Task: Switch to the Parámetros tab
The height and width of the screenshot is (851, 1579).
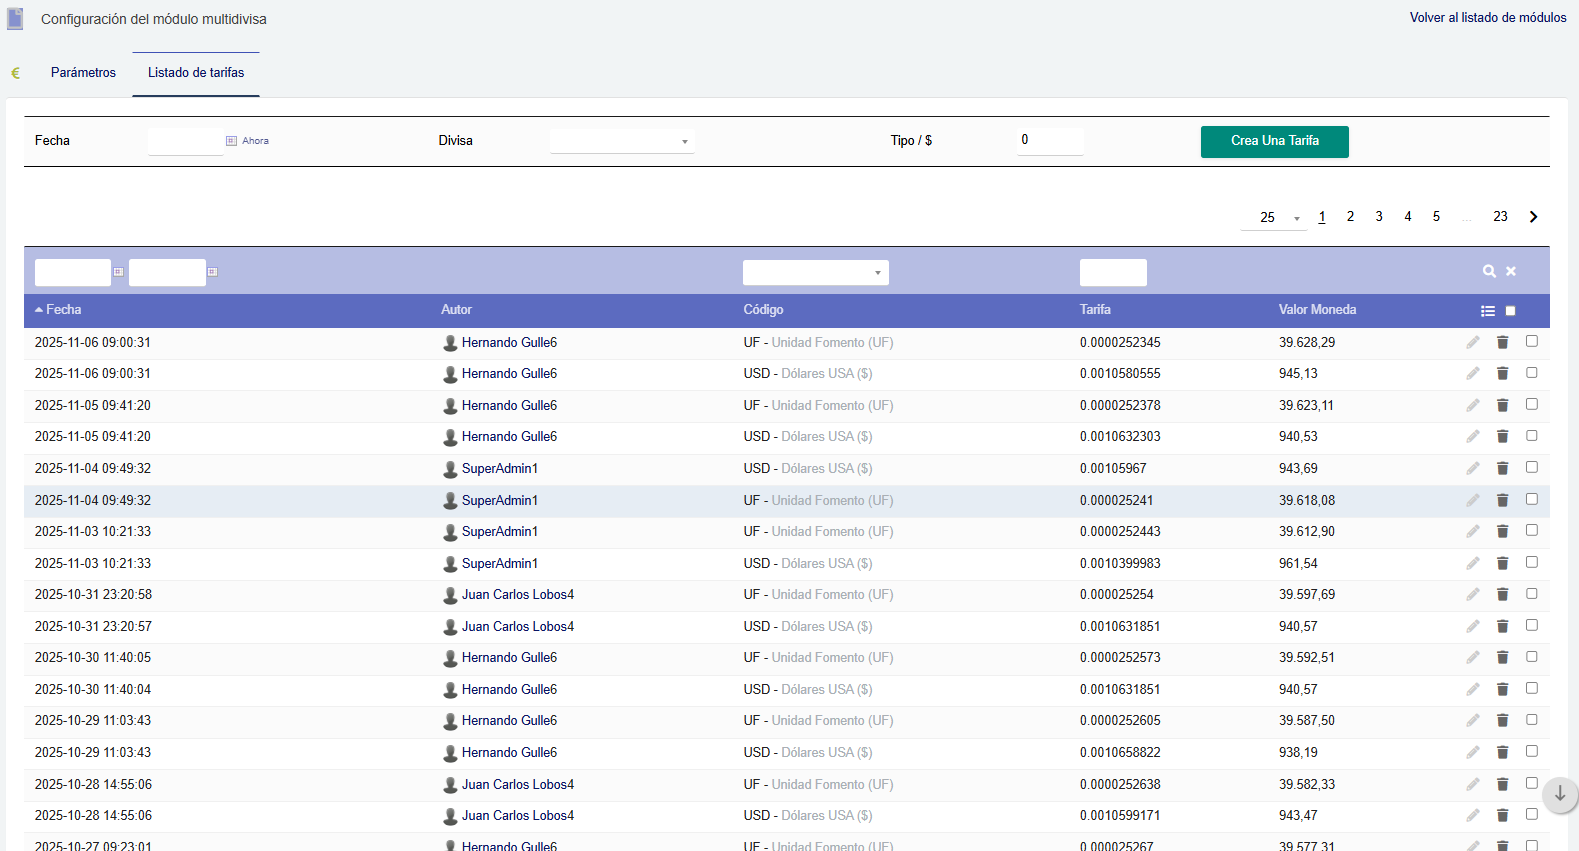Action: tap(83, 73)
